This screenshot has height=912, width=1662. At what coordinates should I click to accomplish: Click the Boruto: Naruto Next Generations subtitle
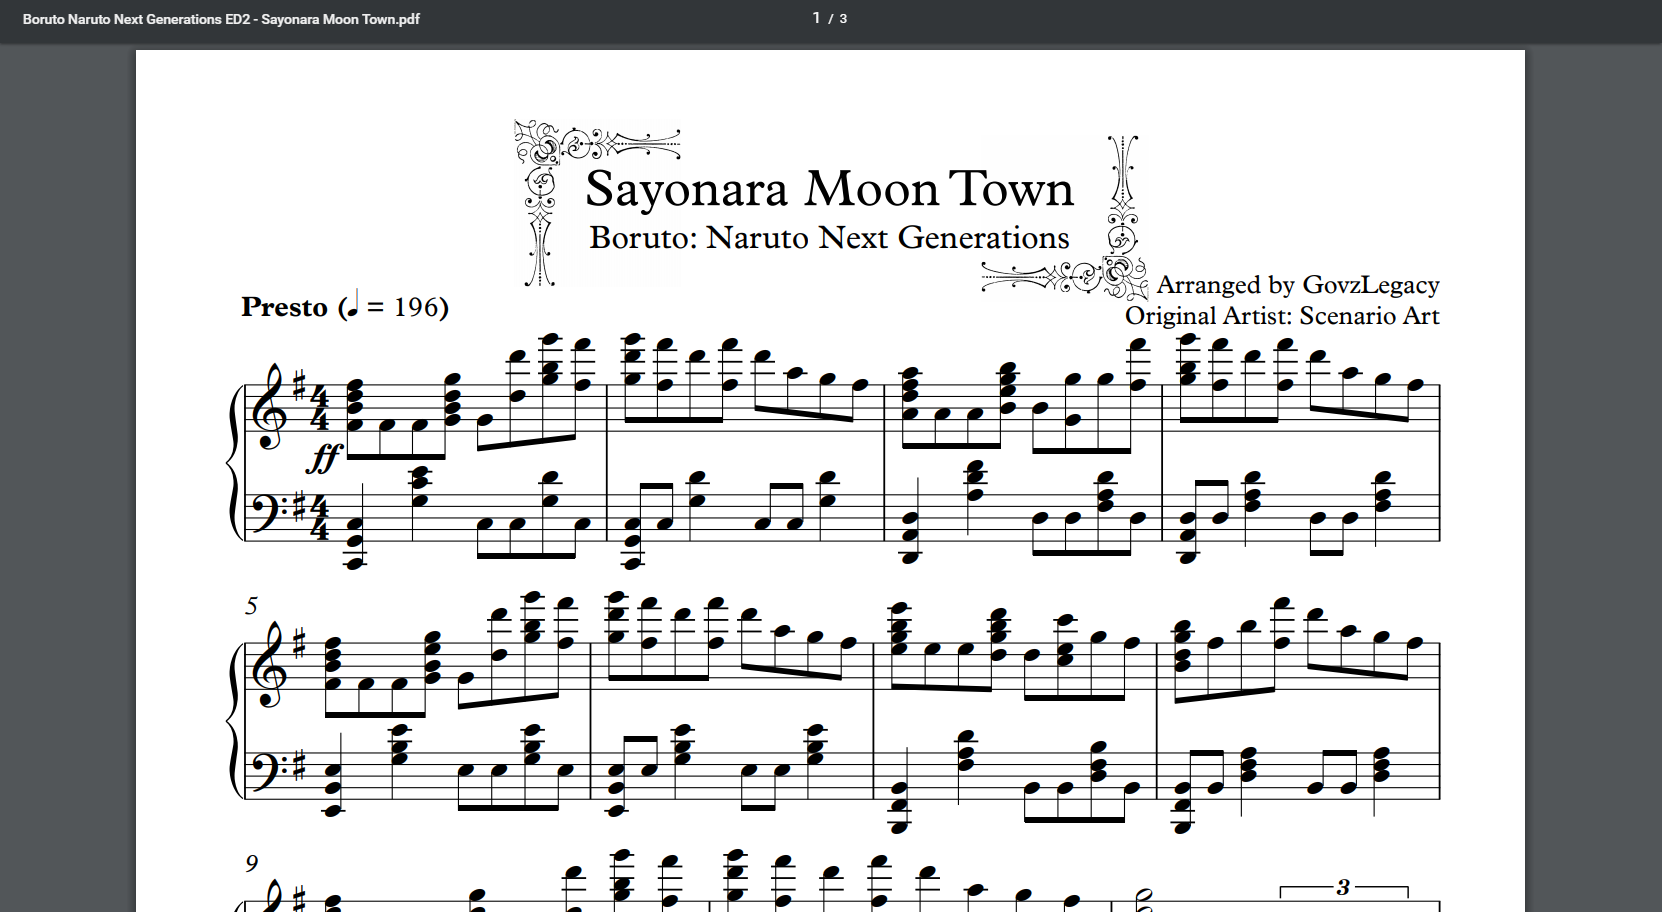829,238
